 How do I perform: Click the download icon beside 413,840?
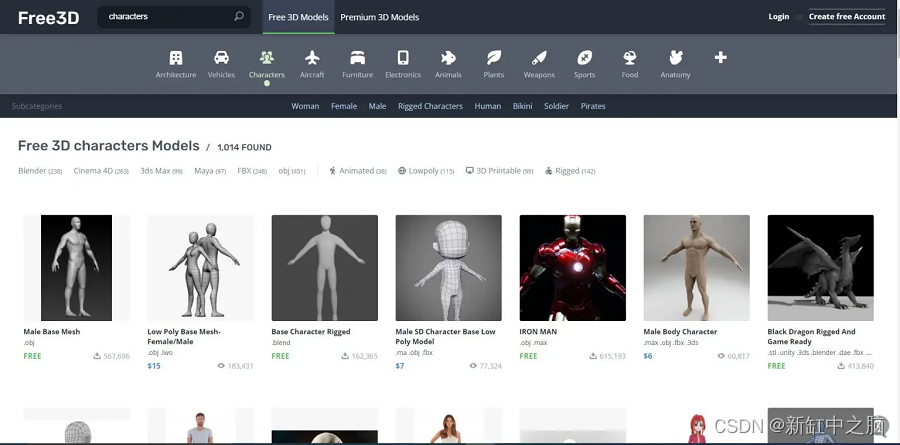(840, 366)
